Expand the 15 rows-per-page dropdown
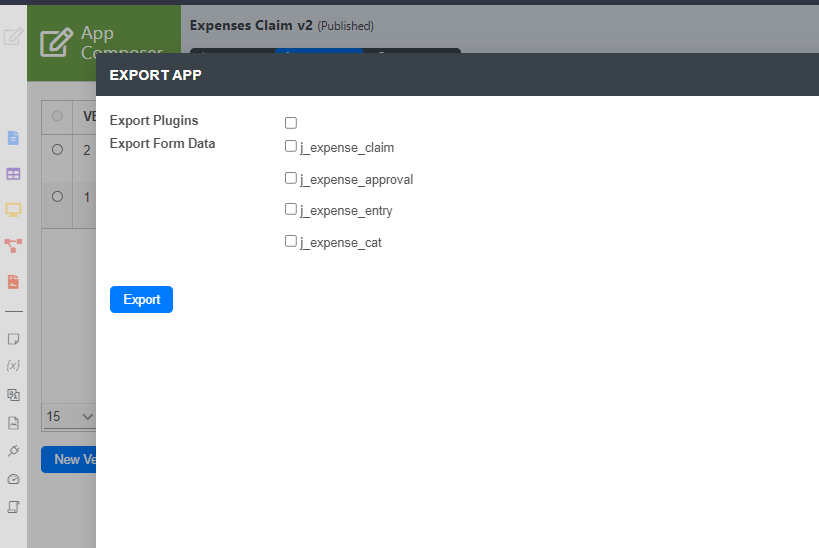This screenshot has width=819, height=548. click(69, 416)
